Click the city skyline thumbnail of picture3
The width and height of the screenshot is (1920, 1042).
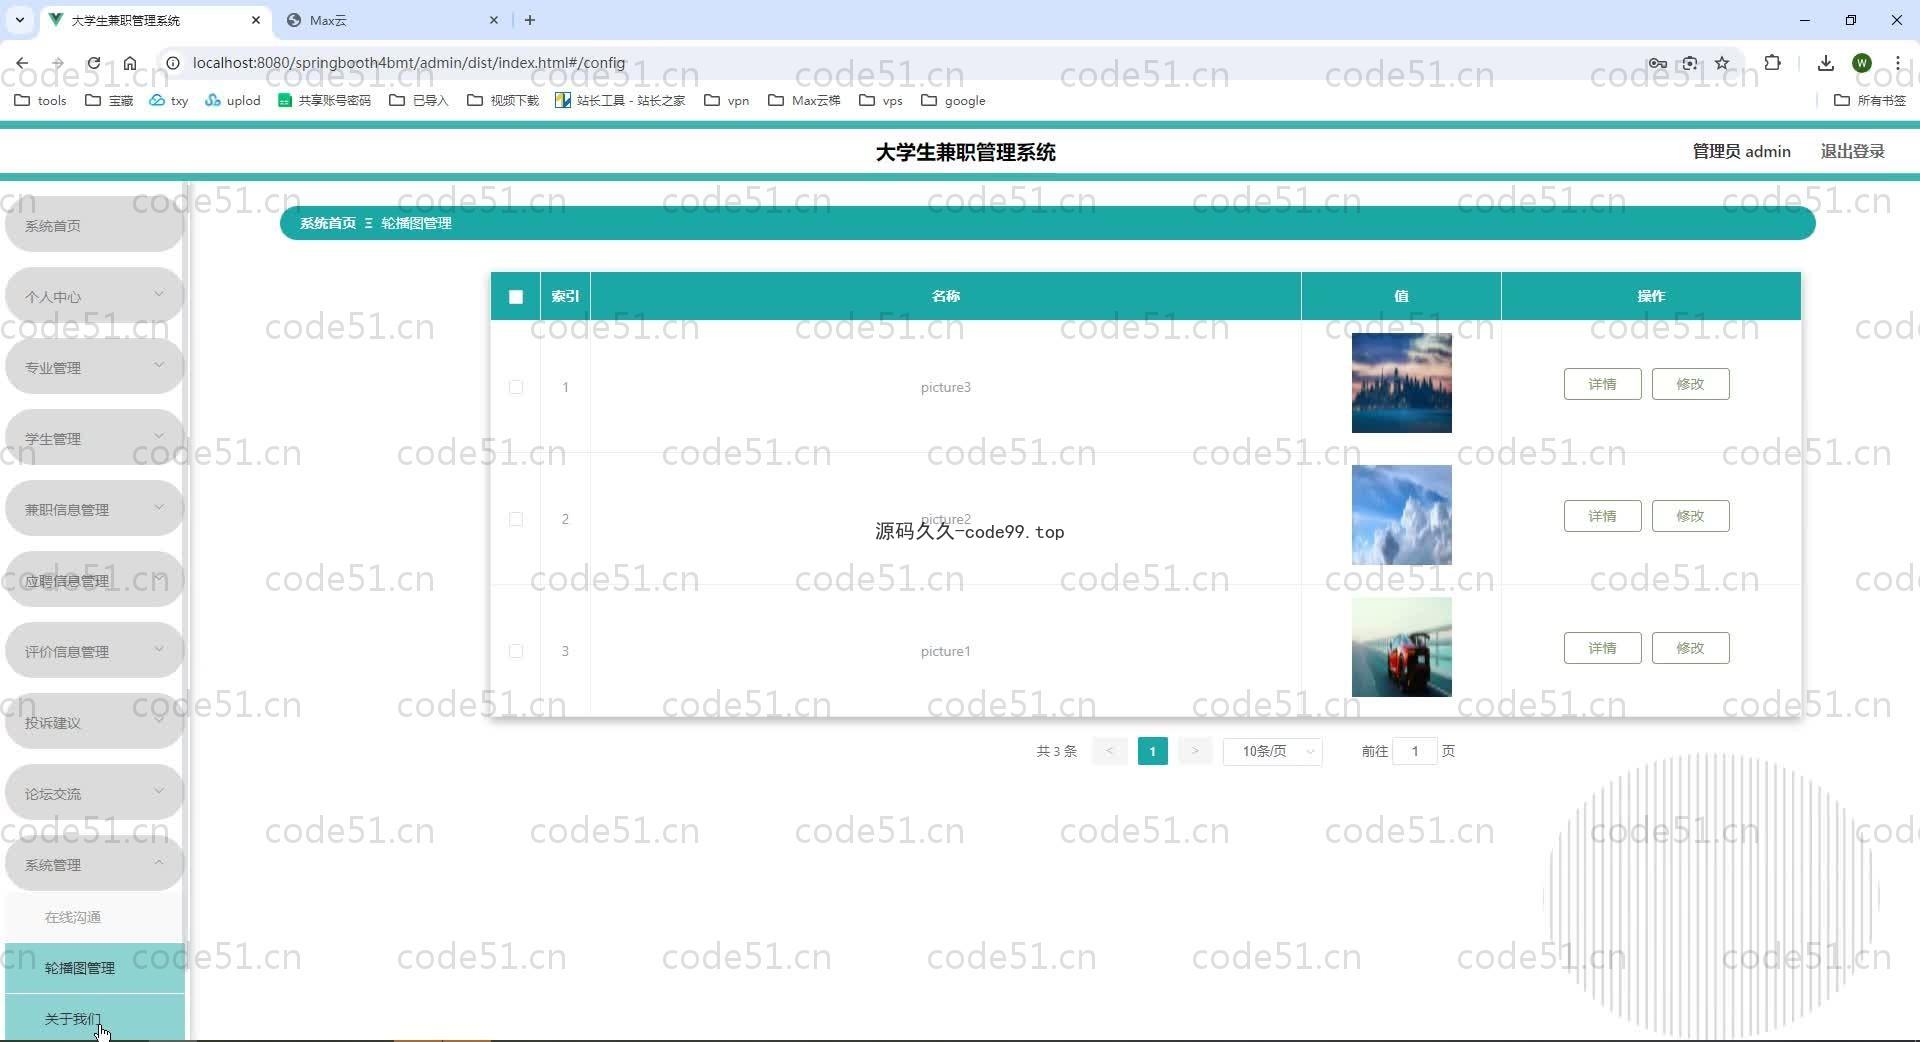pos(1401,383)
